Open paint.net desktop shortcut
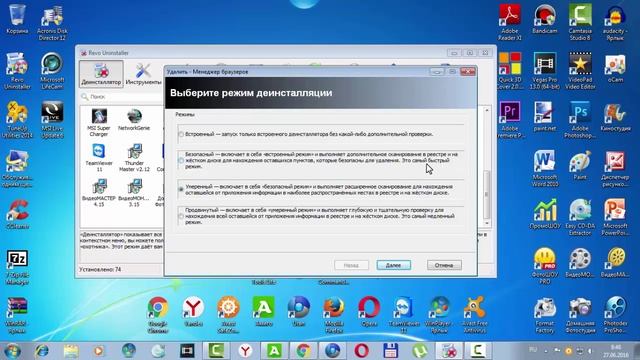This screenshot has width=640, height=360. tap(545, 117)
